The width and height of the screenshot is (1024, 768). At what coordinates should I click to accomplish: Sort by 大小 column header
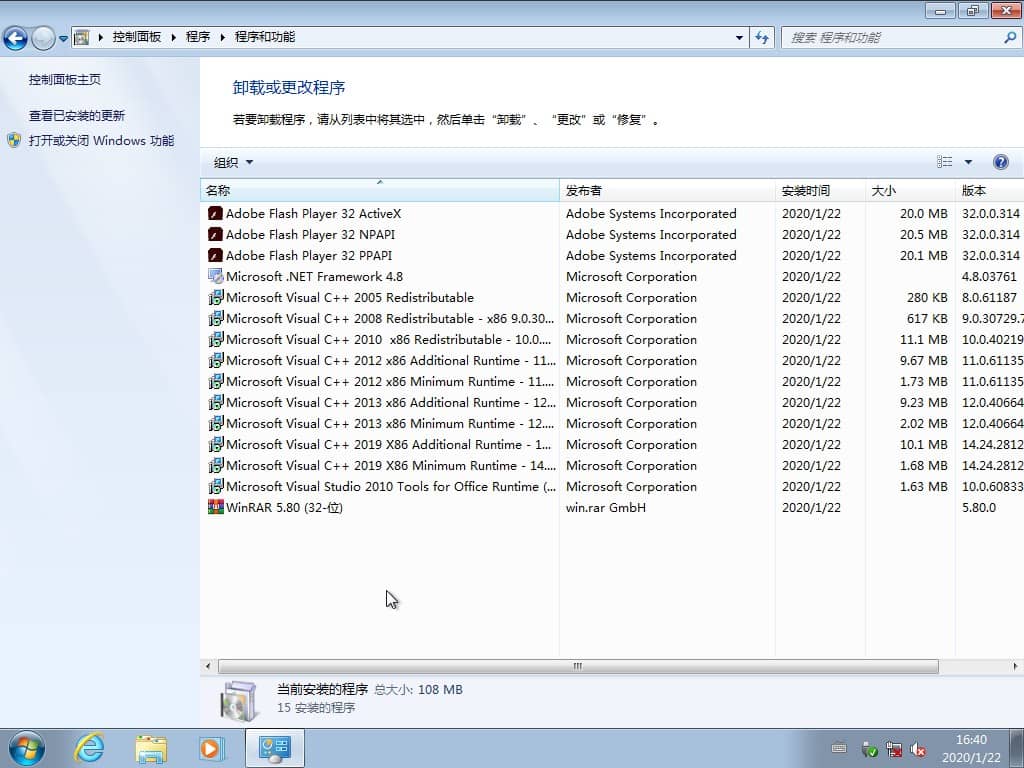(x=910, y=191)
